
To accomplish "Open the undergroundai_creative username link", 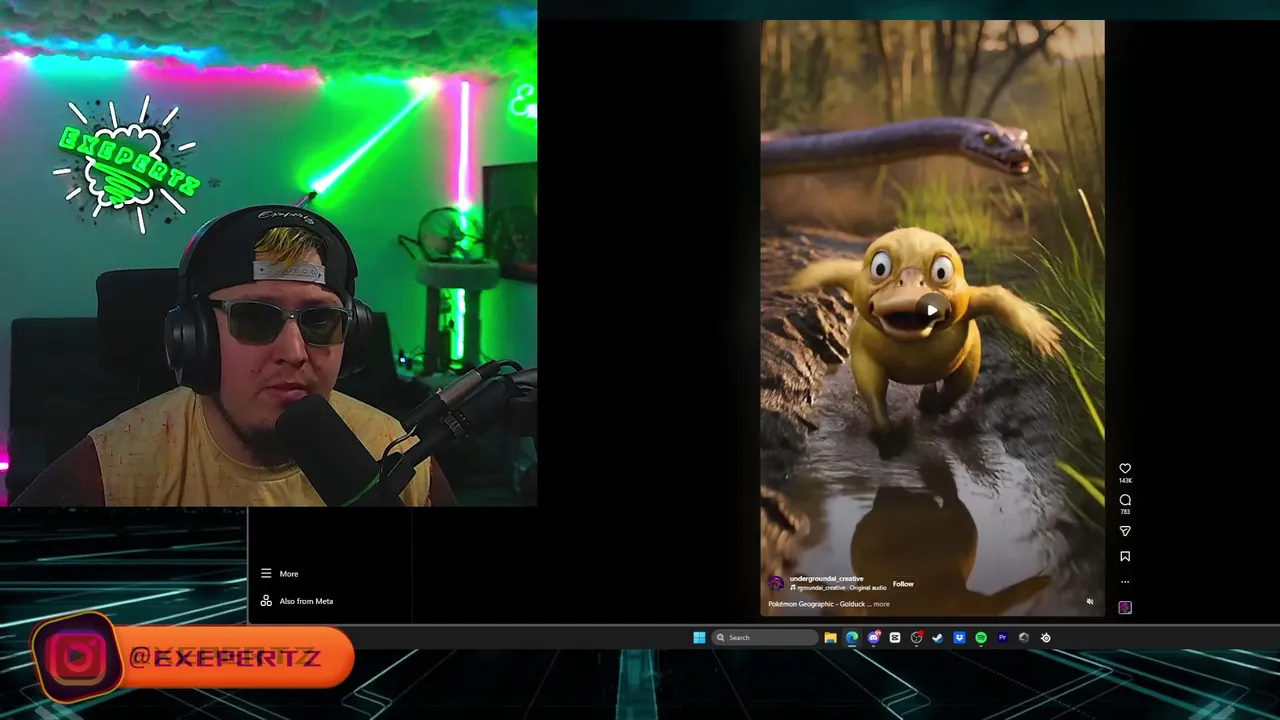I will click(x=826, y=579).
